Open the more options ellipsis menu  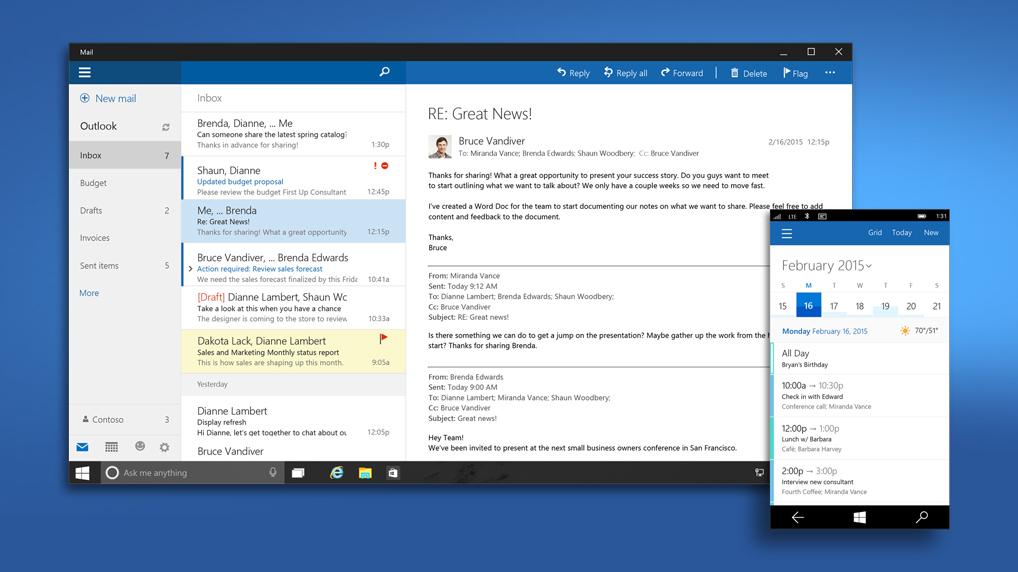point(830,73)
